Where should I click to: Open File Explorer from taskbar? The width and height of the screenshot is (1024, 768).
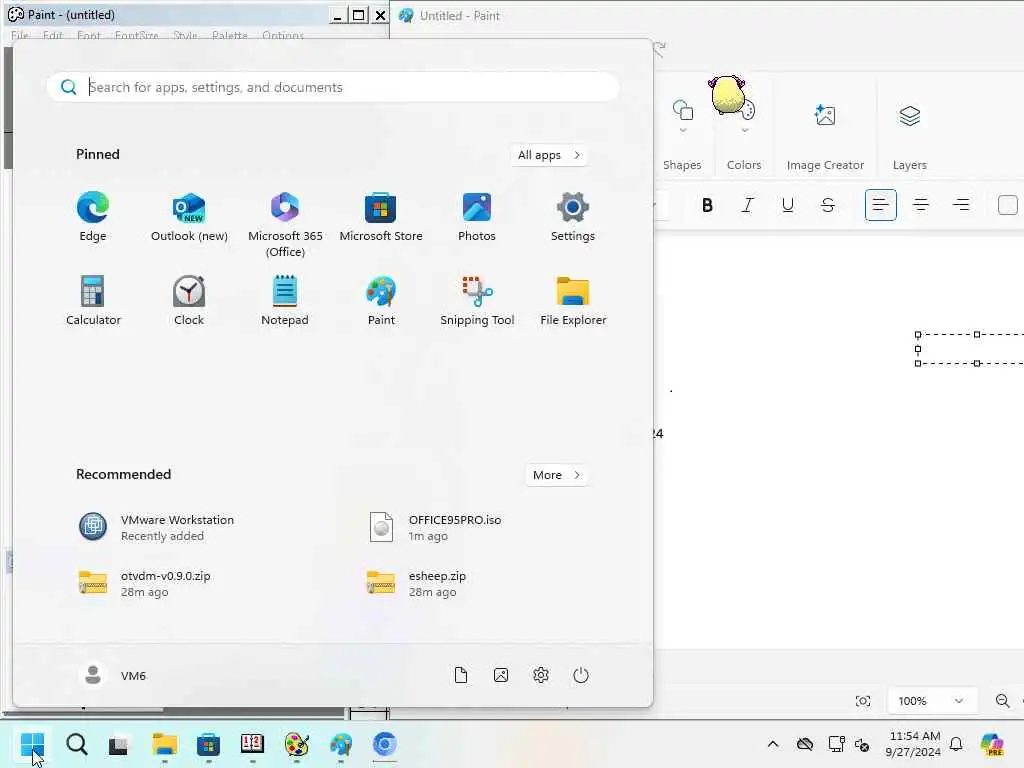(165, 744)
